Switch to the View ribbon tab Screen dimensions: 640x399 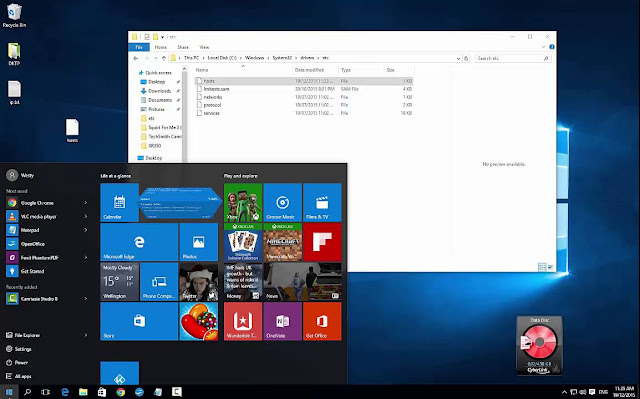204,47
